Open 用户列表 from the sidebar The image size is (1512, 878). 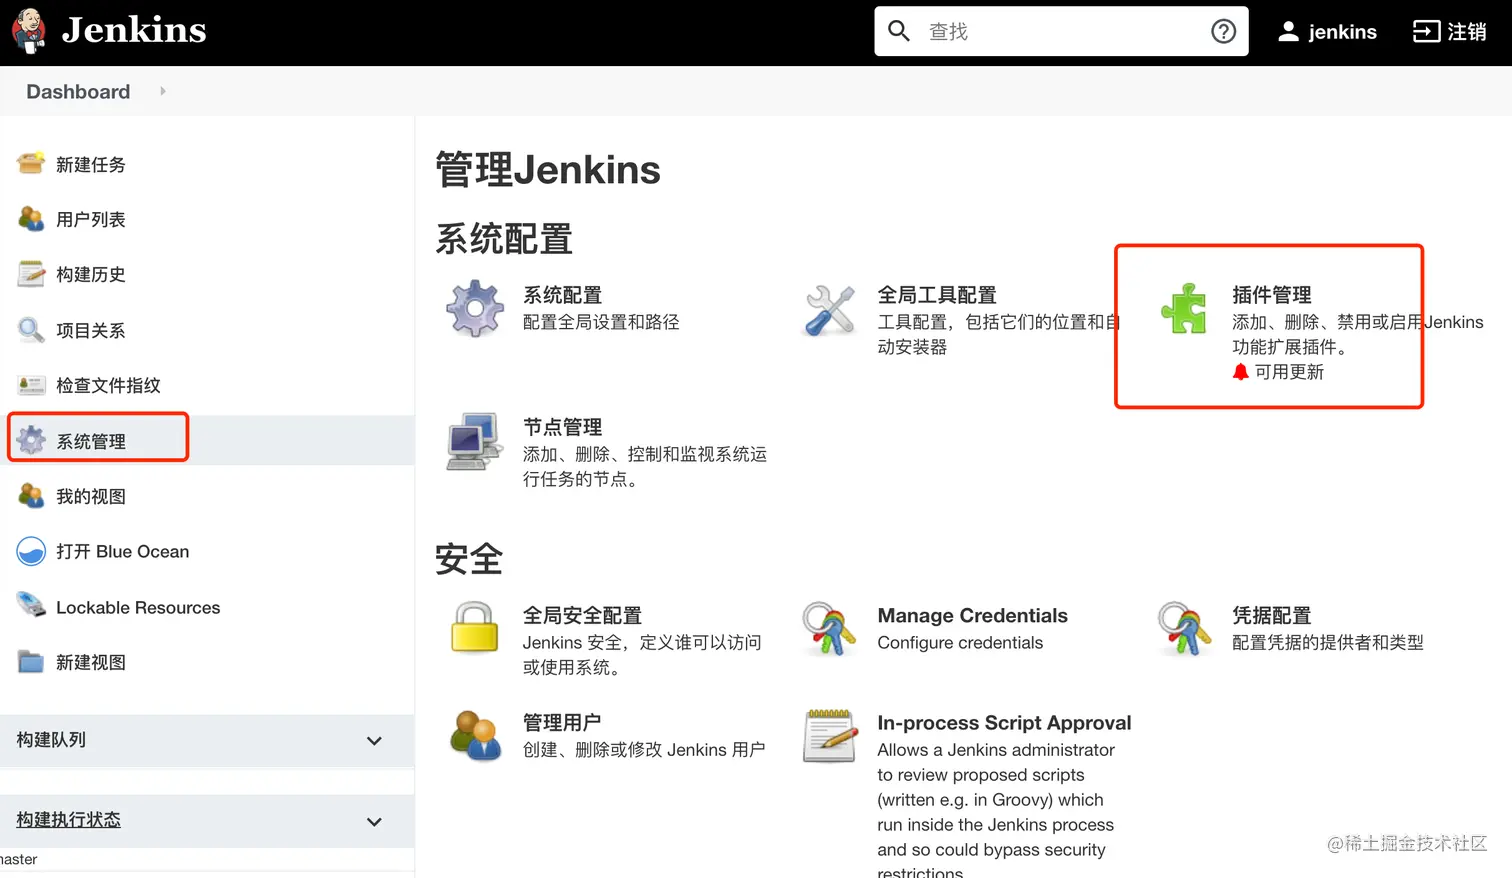coord(91,219)
